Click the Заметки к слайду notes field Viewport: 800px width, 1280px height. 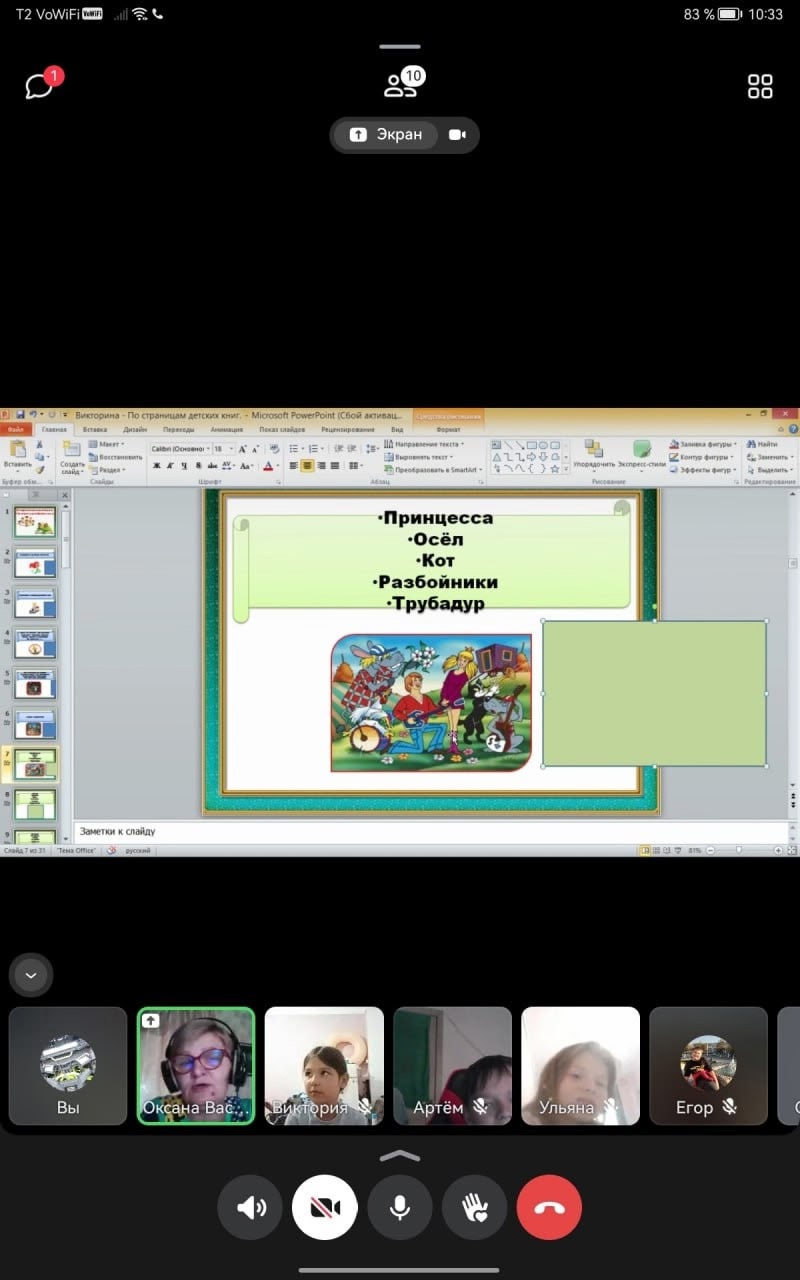click(x=430, y=831)
